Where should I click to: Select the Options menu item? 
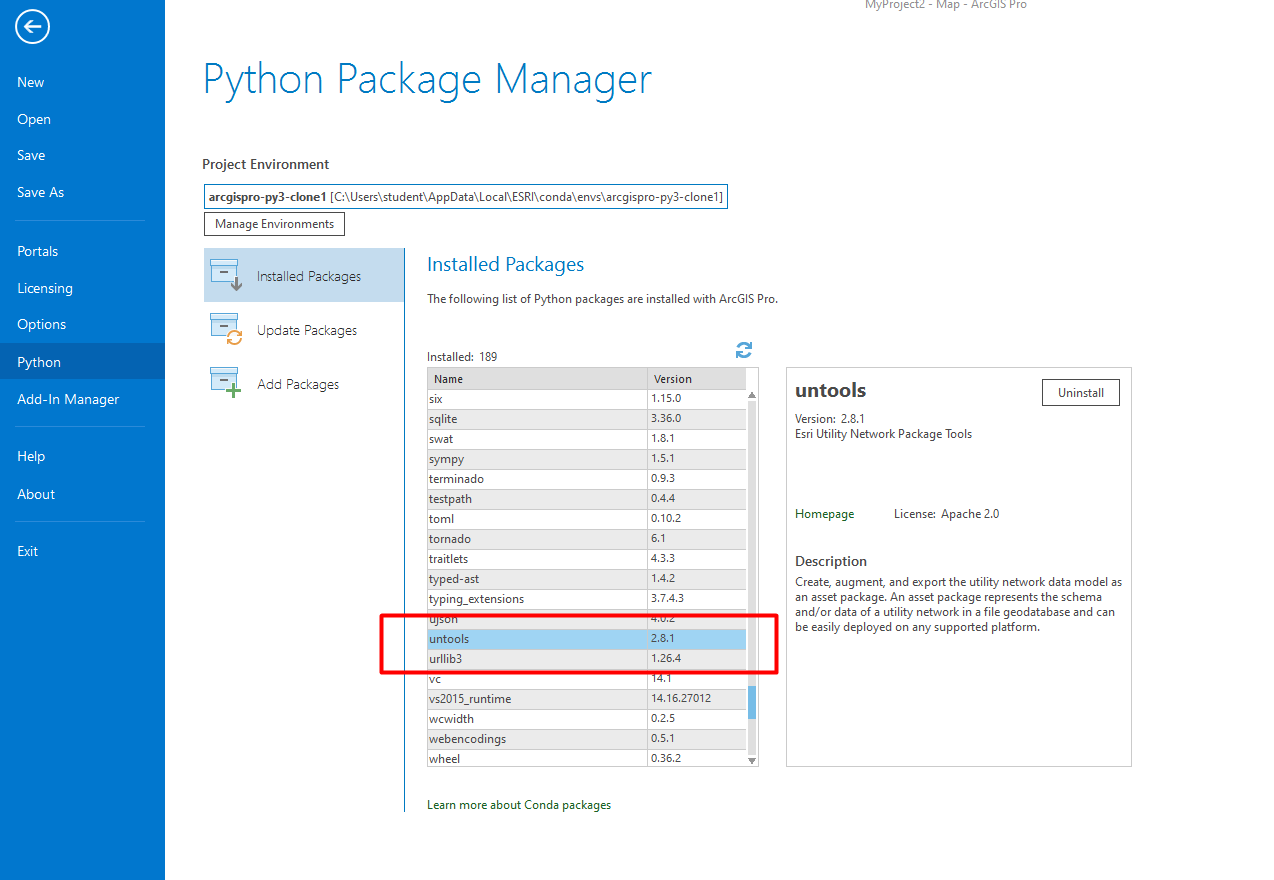point(41,324)
